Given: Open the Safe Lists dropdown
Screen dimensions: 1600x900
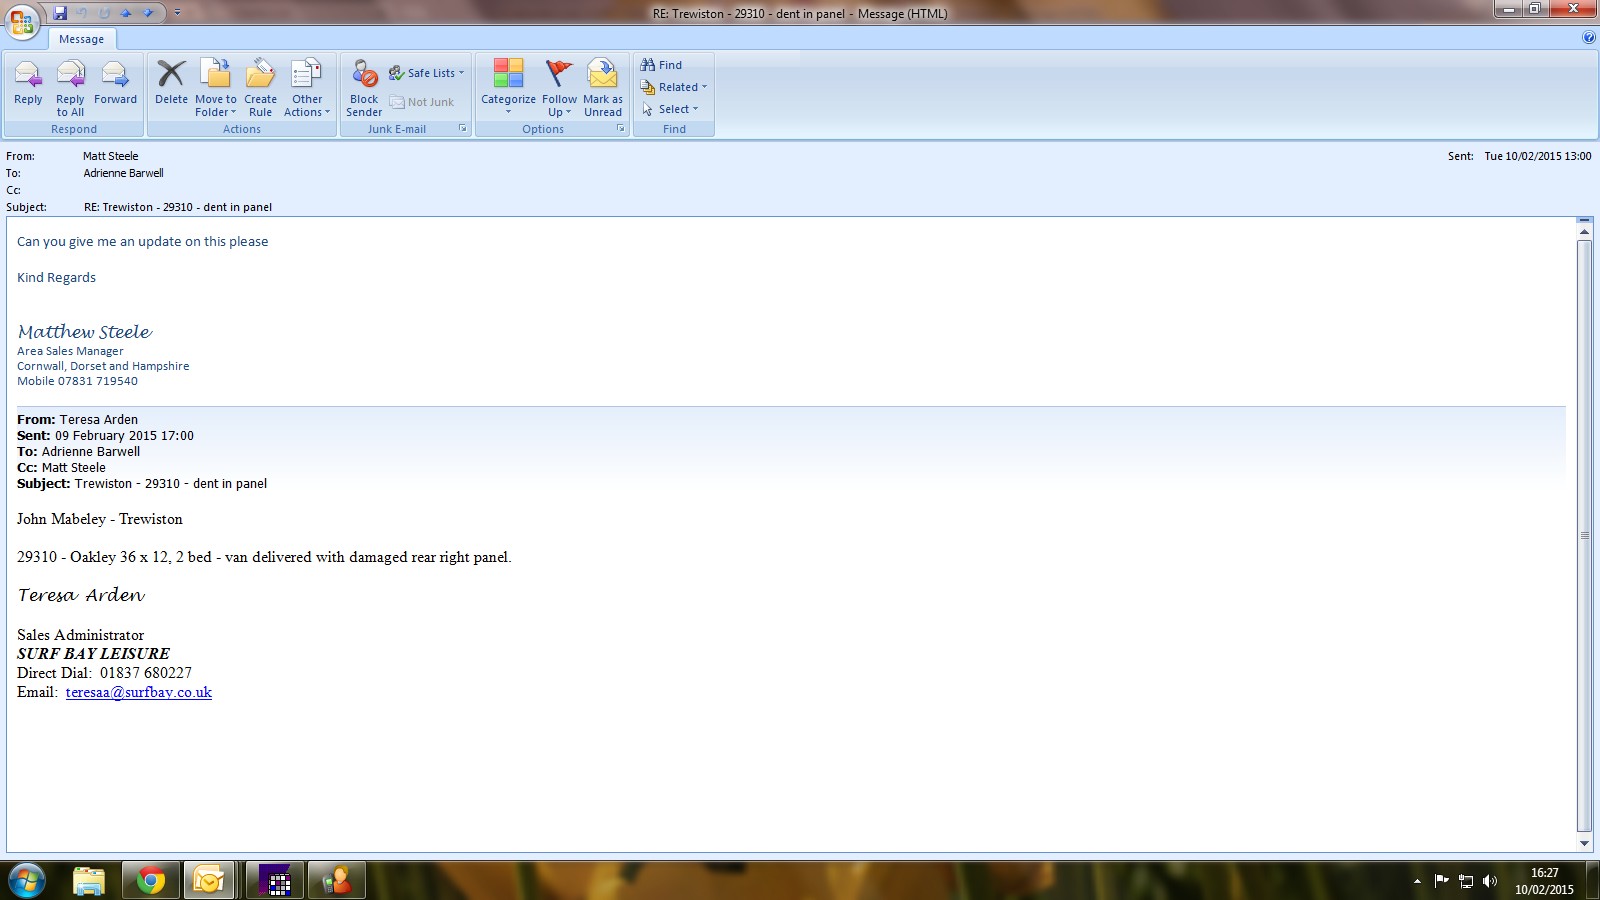Looking at the screenshot, I should pyautogui.click(x=427, y=73).
